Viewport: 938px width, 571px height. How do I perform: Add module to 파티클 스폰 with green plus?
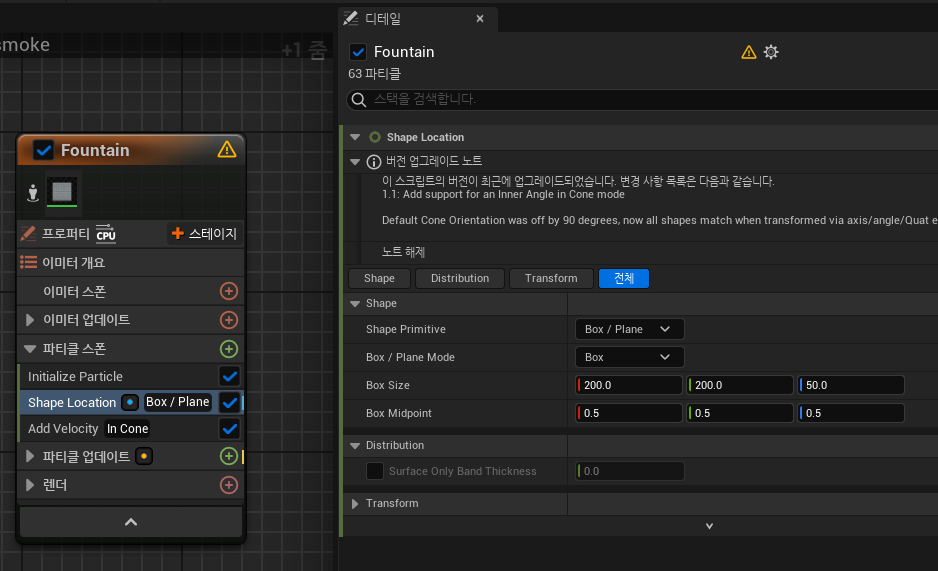pos(229,349)
